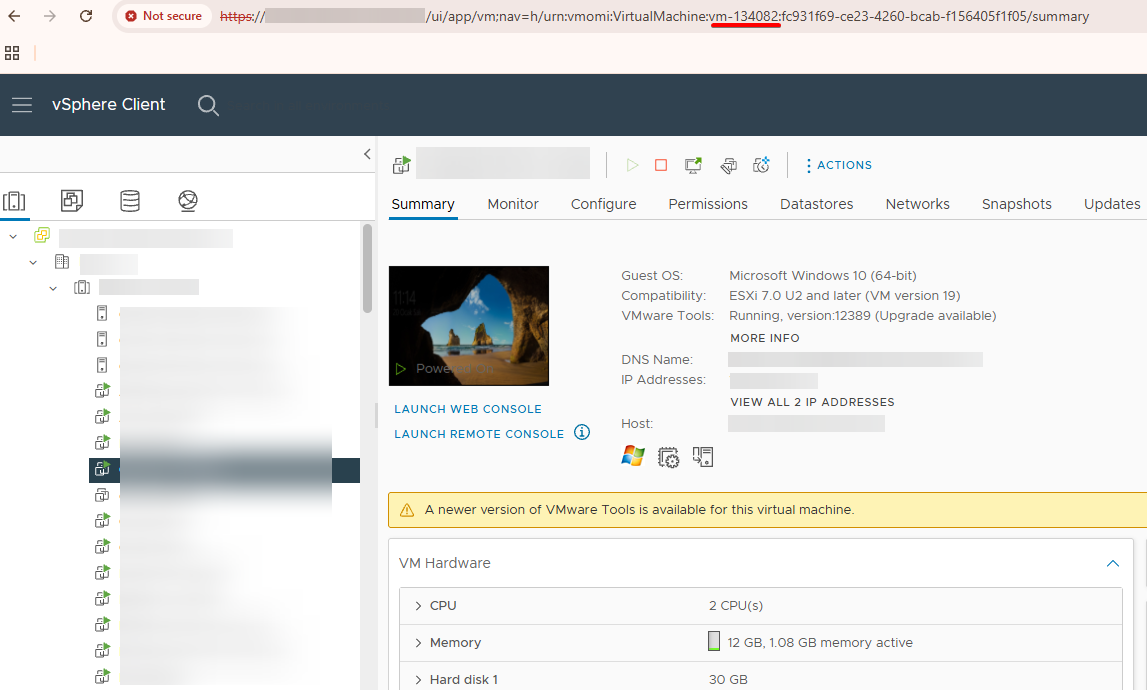This screenshot has width=1147, height=690.
Task: Switch to VMs and Templates view icon
Action: pyautogui.click(x=72, y=201)
